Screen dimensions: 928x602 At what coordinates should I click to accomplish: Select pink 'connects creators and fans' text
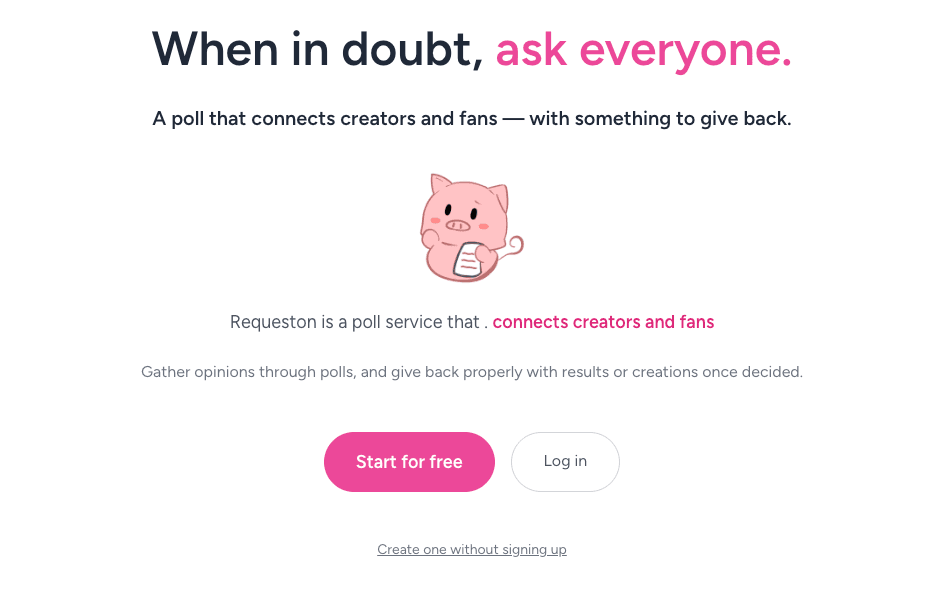tap(603, 322)
